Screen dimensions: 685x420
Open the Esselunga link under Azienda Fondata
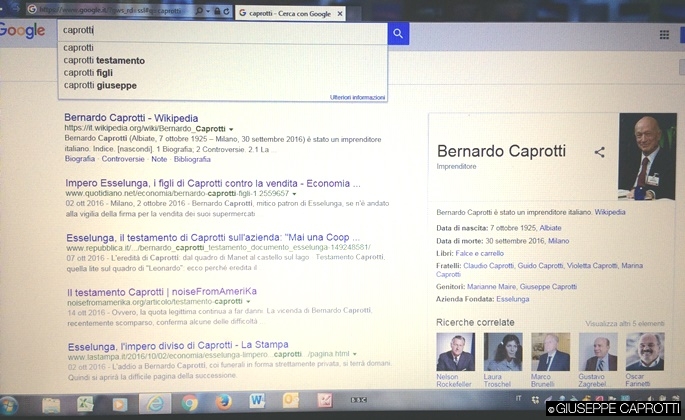513,298
